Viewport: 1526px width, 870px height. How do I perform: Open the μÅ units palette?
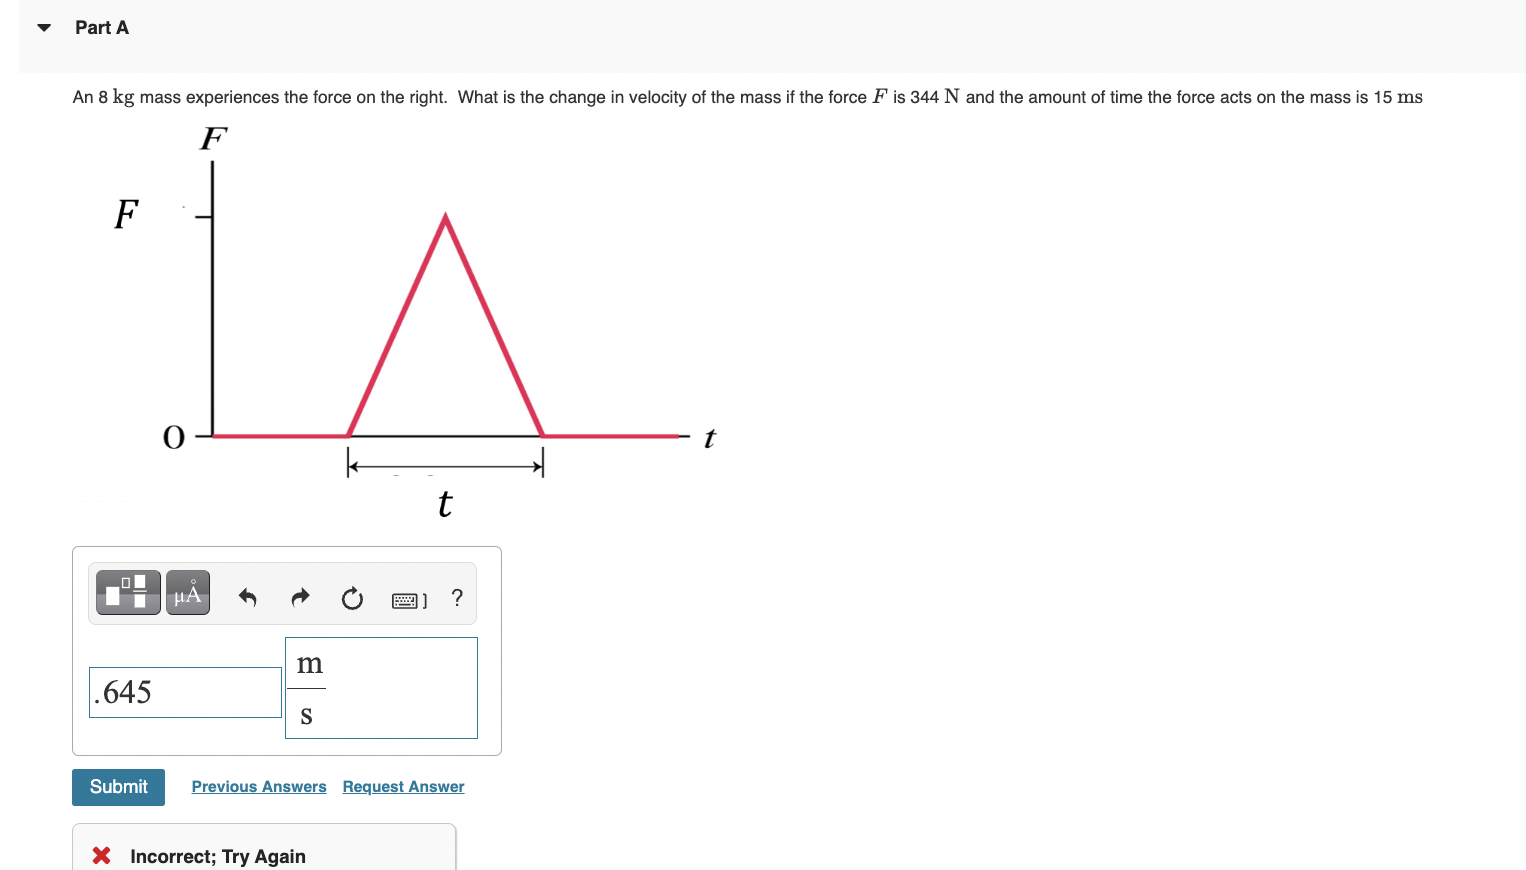(187, 592)
